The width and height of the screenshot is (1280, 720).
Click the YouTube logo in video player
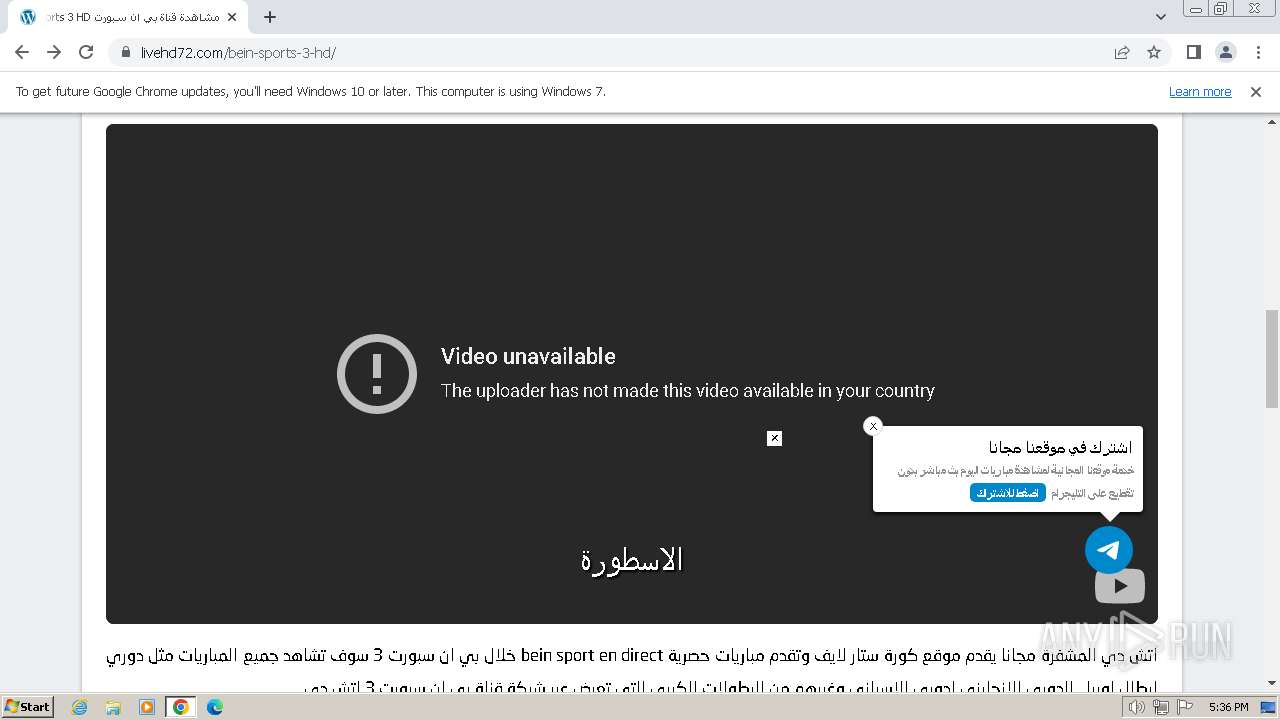[x=1120, y=587]
